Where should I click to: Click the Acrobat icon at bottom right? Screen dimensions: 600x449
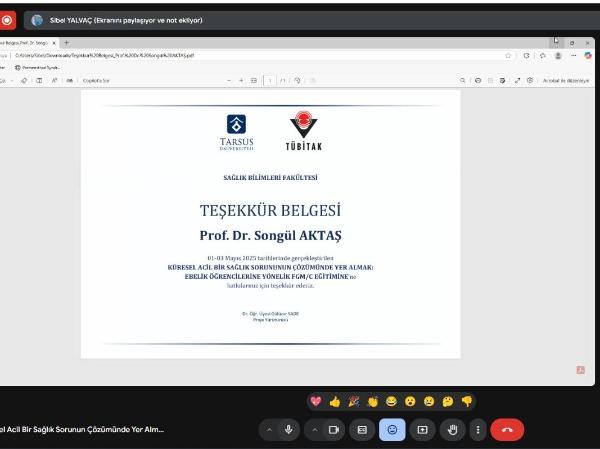tap(580, 370)
